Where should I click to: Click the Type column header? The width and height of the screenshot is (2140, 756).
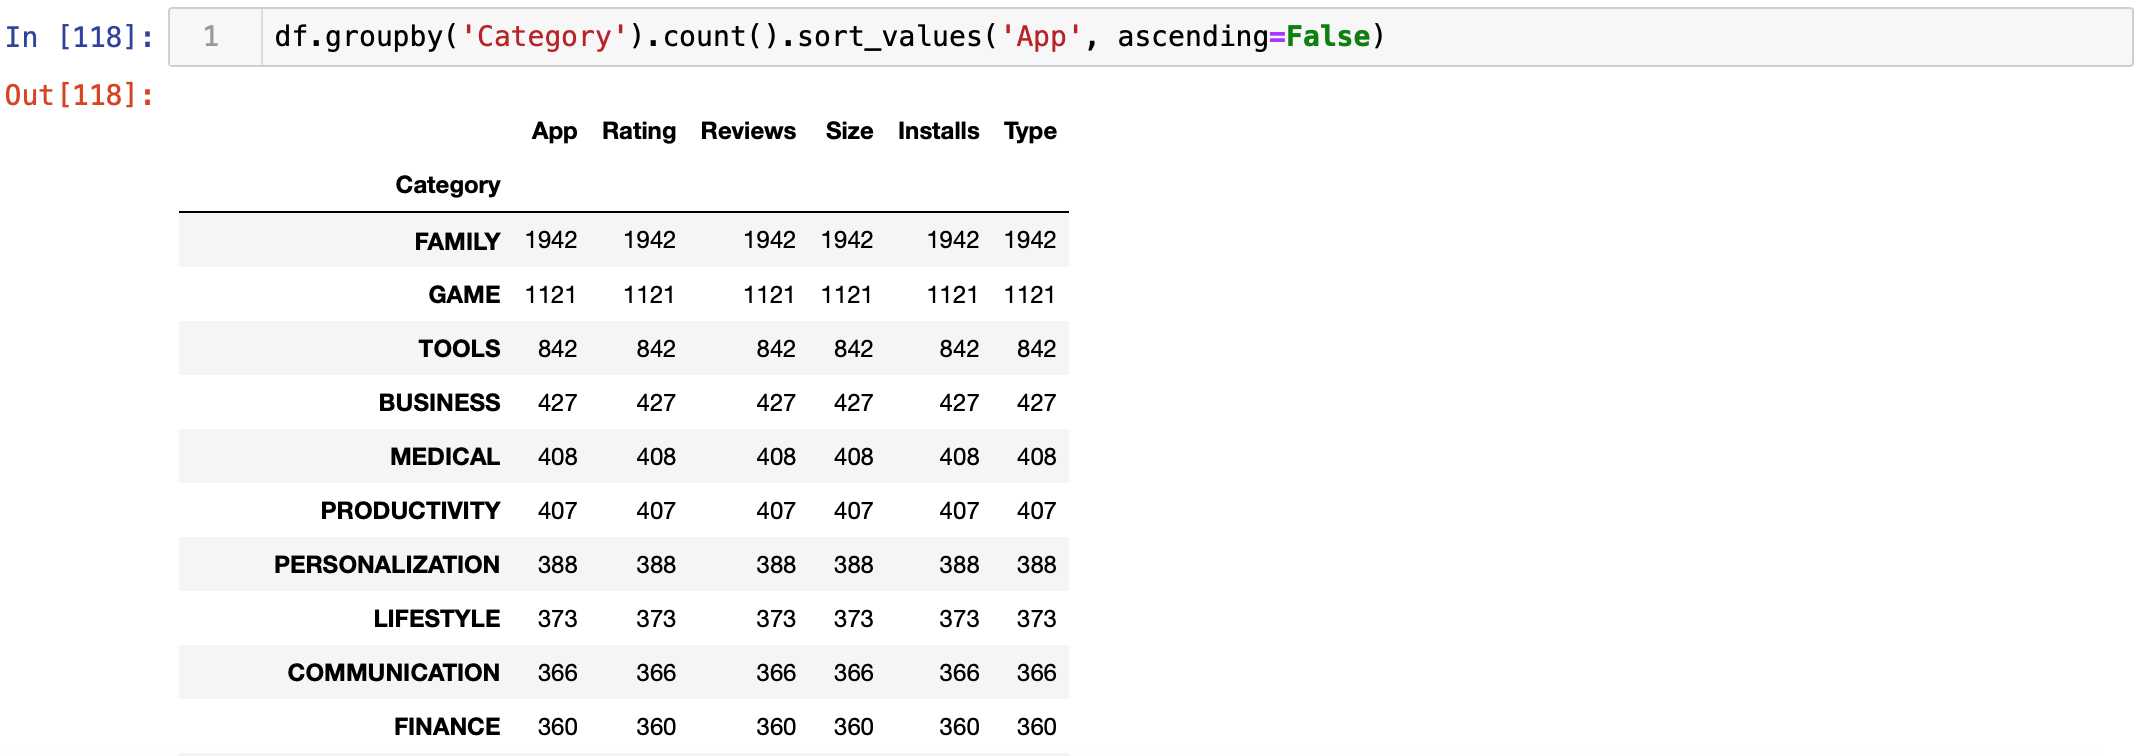[x=1030, y=131]
